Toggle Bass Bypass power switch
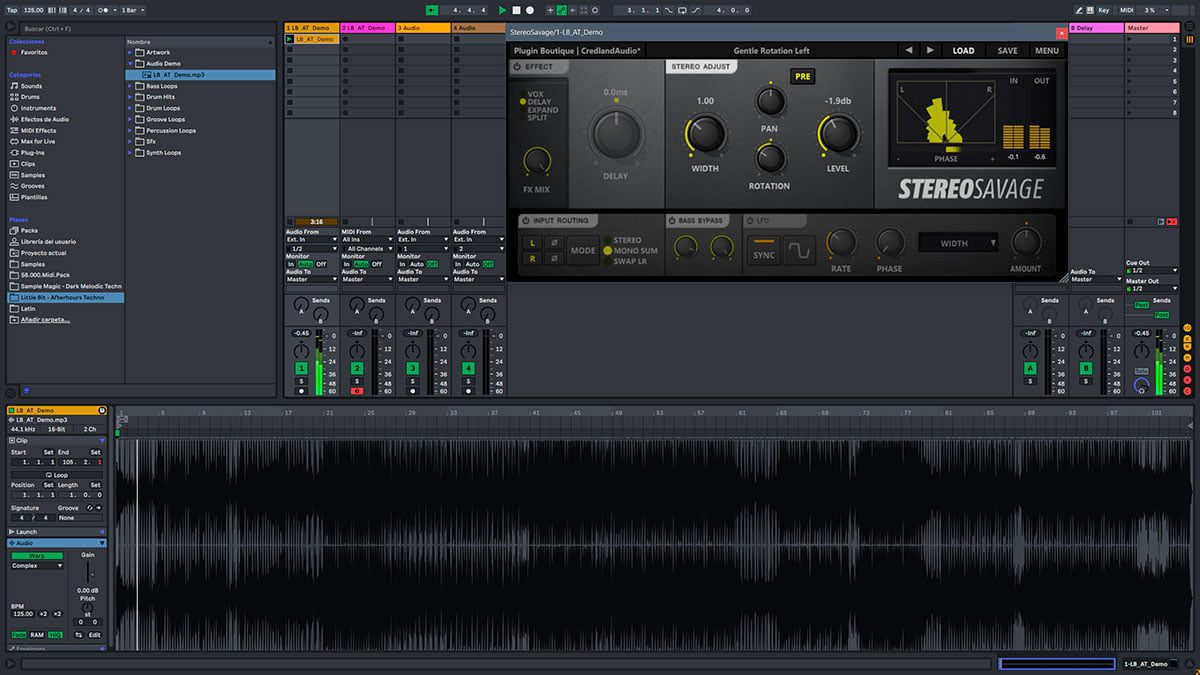The width and height of the screenshot is (1200, 675). 672,220
